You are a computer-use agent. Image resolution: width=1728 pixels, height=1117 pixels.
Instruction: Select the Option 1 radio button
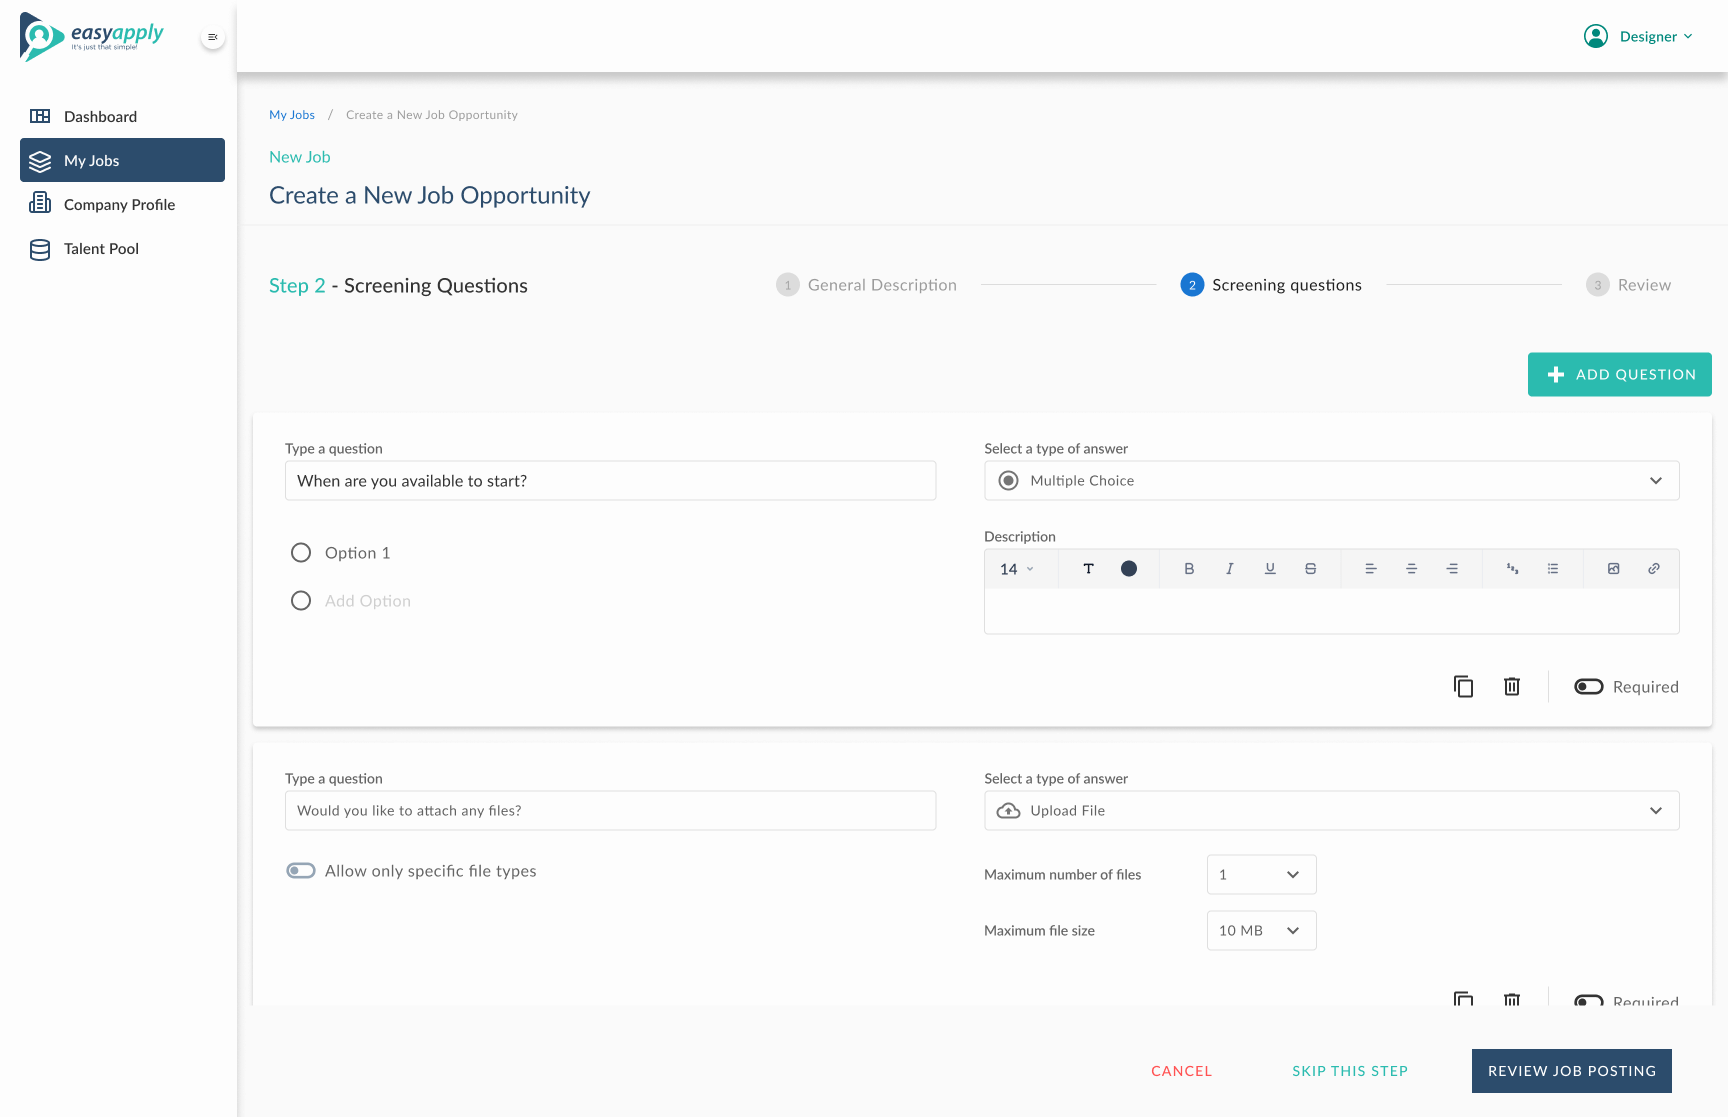[x=301, y=553]
